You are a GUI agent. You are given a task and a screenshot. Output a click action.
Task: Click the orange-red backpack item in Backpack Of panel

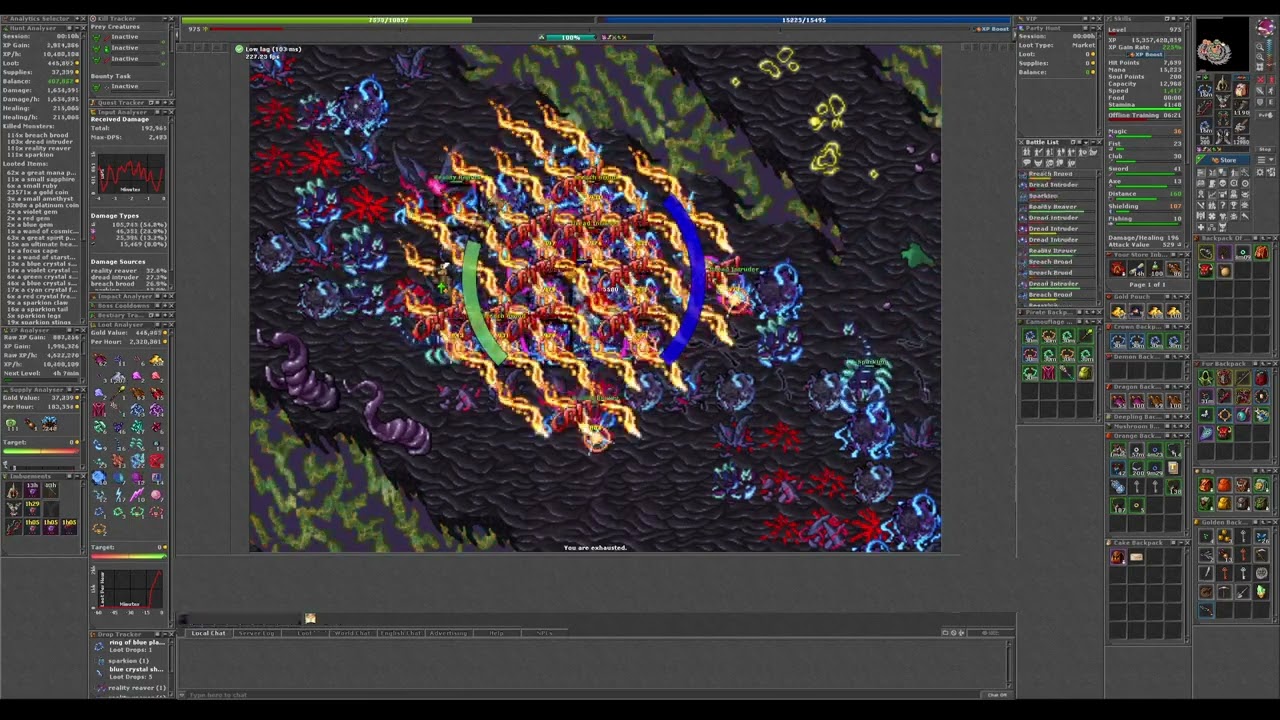1262,252
